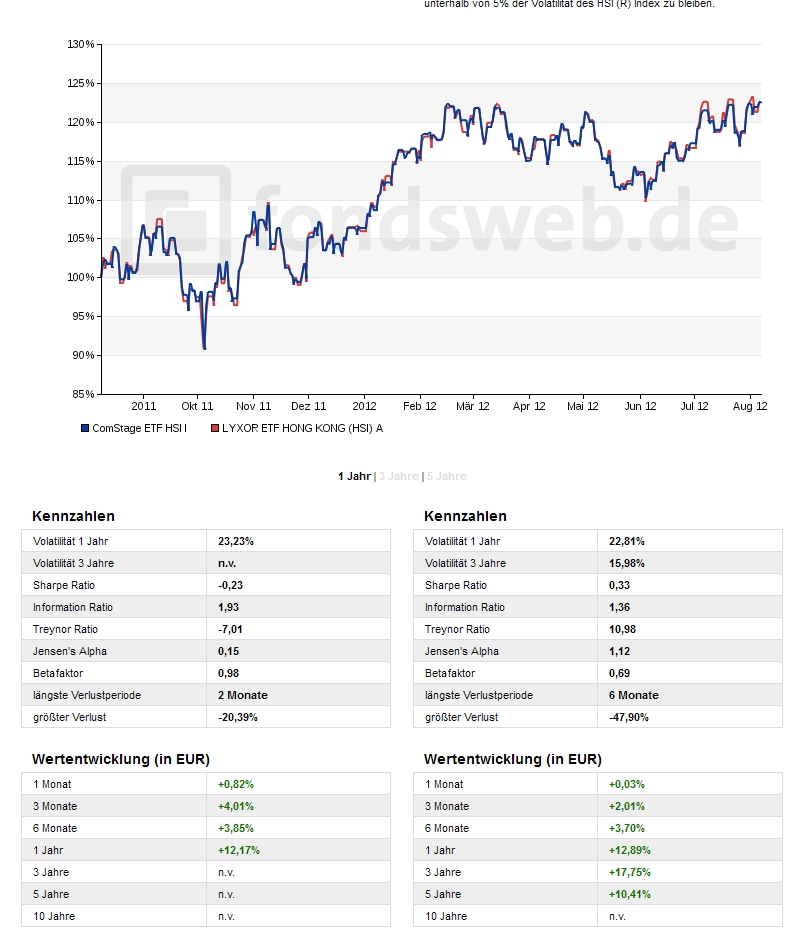Viewport: 790px width, 929px height.
Task: Click the -47,90% größter Verlust value
Action: point(630,717)
